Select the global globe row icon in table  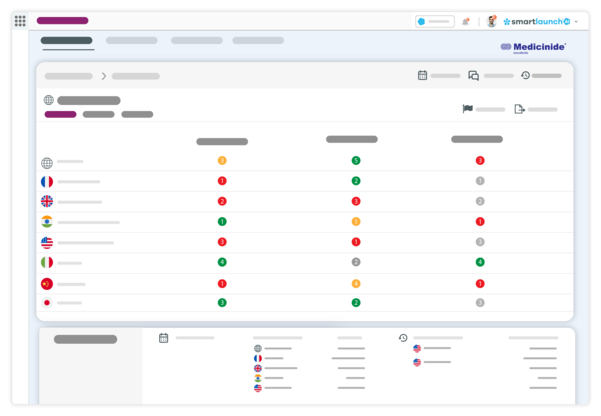pyautogui.click(x=47, y=163)
